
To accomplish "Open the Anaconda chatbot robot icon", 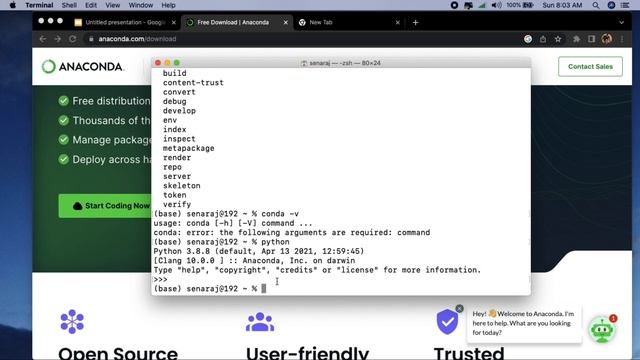I will click(602, 329).
